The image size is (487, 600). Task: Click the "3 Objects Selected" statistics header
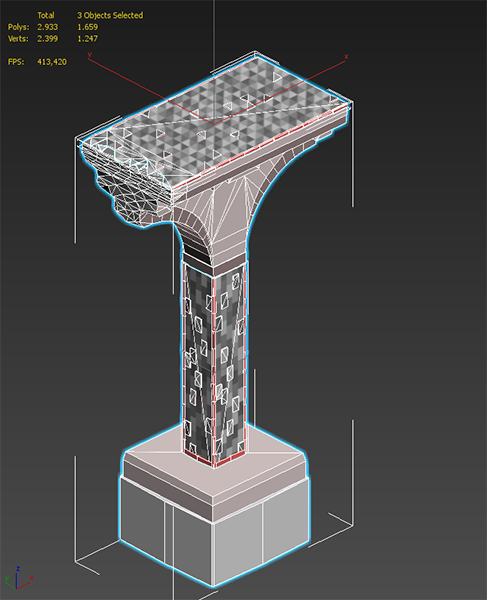pos(110,15)
